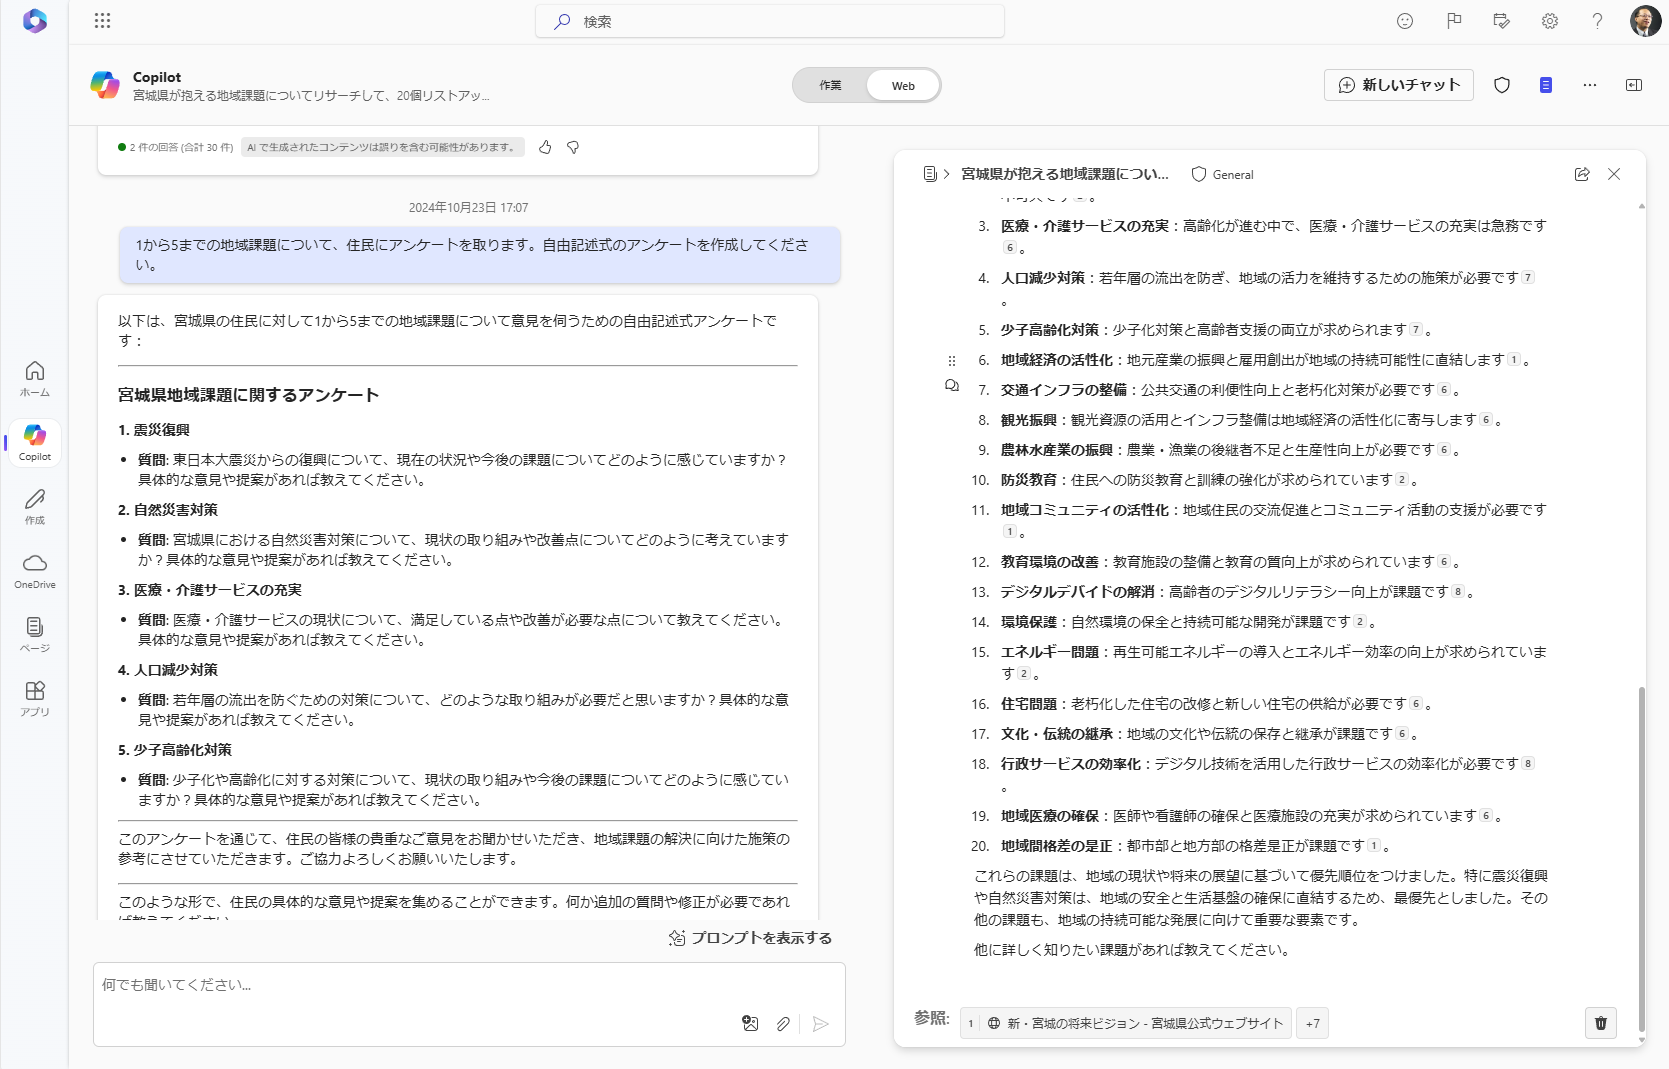Click list item 住宅問題 in the page
This screenshot has height=1069, width=1669.
1204,704
